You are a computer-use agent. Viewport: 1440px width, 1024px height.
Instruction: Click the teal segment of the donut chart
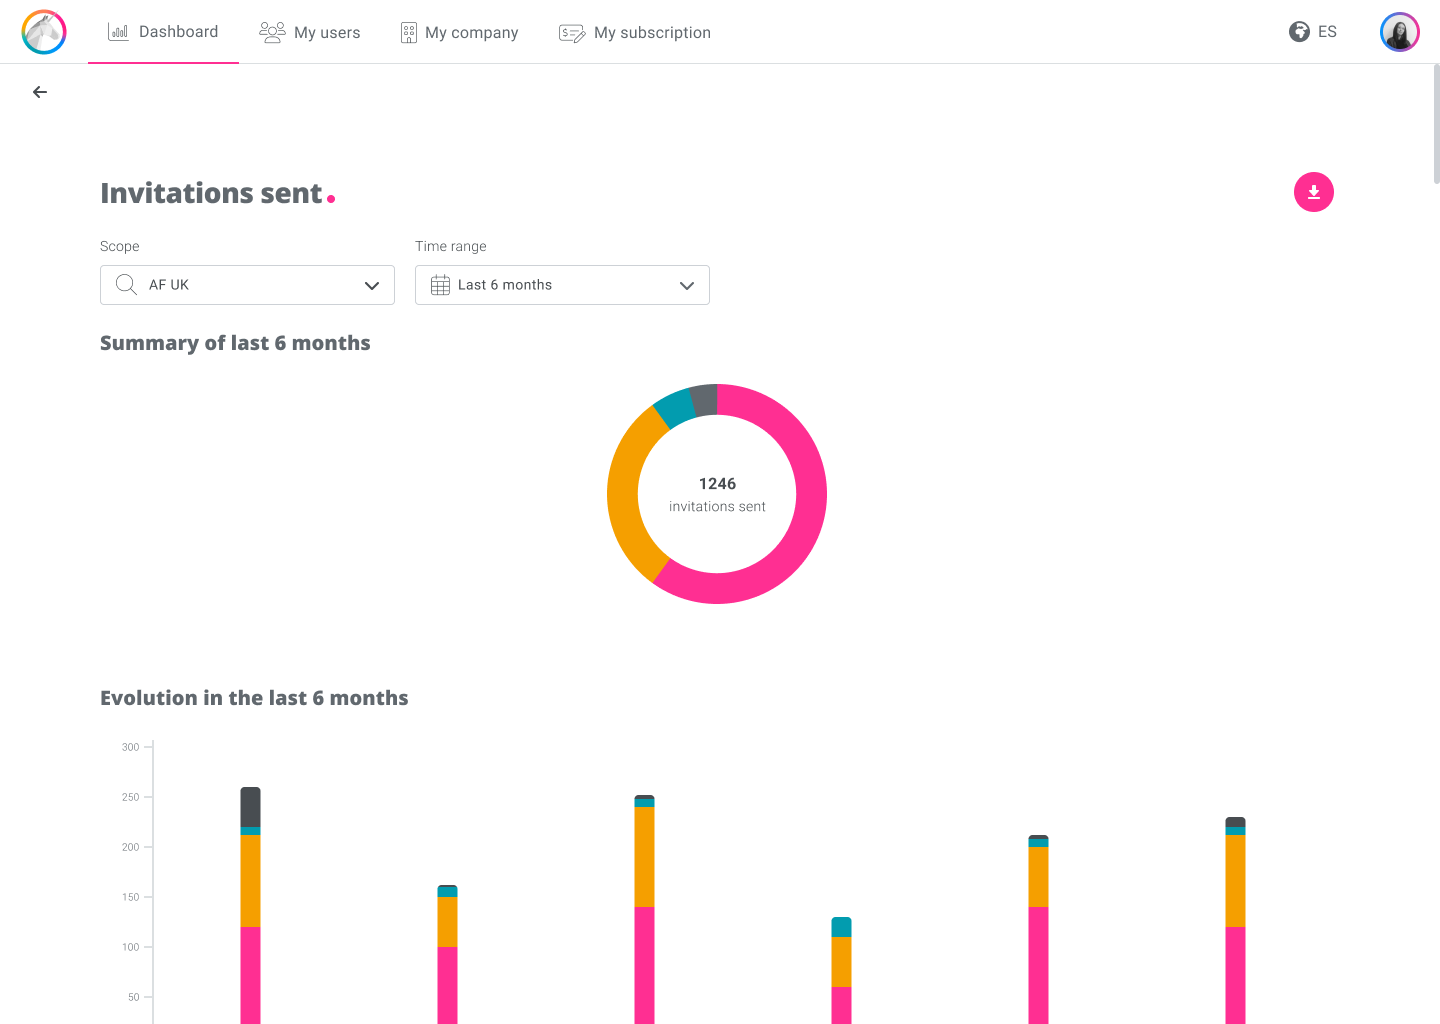coord(675,408)
